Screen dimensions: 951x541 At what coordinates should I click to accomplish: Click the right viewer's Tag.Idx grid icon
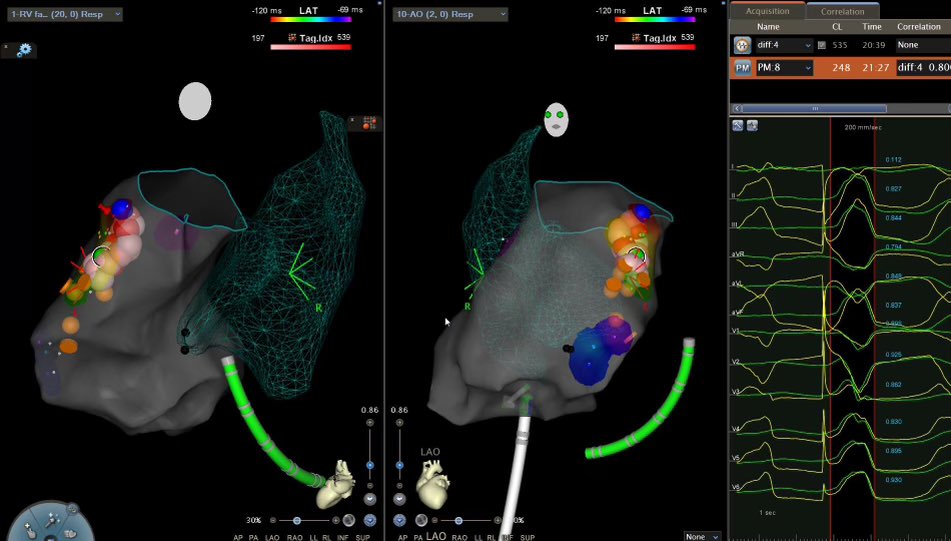[636, 38]
